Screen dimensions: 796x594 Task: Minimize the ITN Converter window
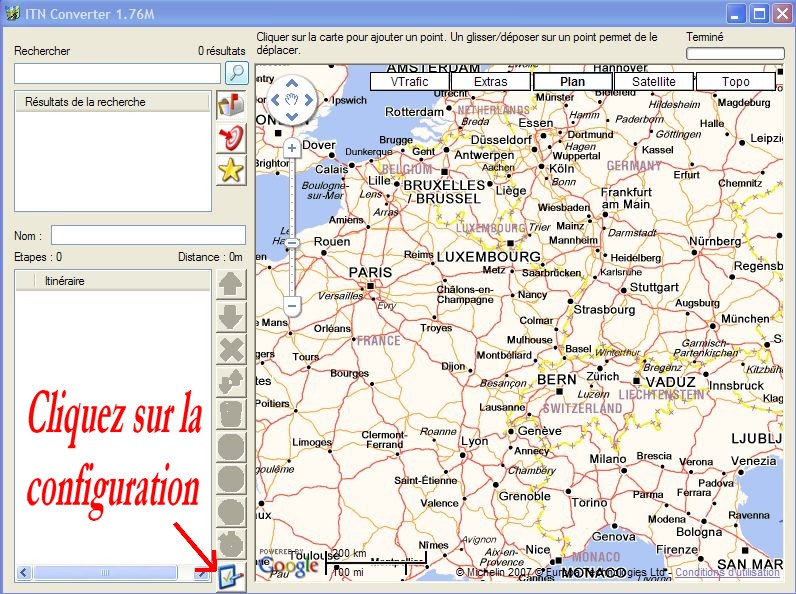(x=735, y=13)
